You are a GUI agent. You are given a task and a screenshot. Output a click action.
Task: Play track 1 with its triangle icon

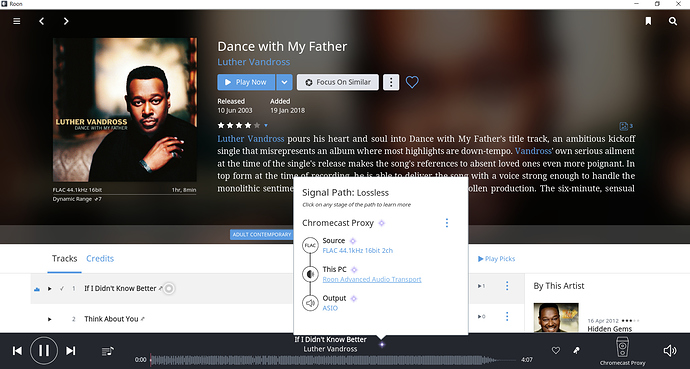(x=50, y=289)
